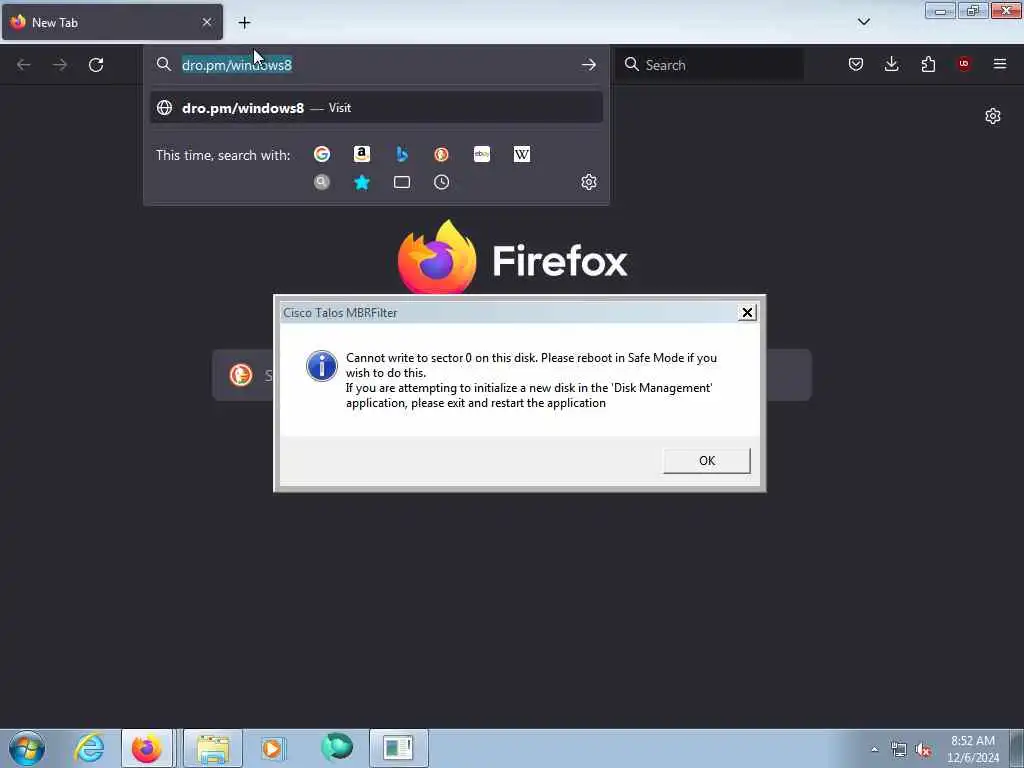Click the Firefox forward arrow
Image resolution: width=1024 pixels, height=768 pixels.
pos(59,65)
